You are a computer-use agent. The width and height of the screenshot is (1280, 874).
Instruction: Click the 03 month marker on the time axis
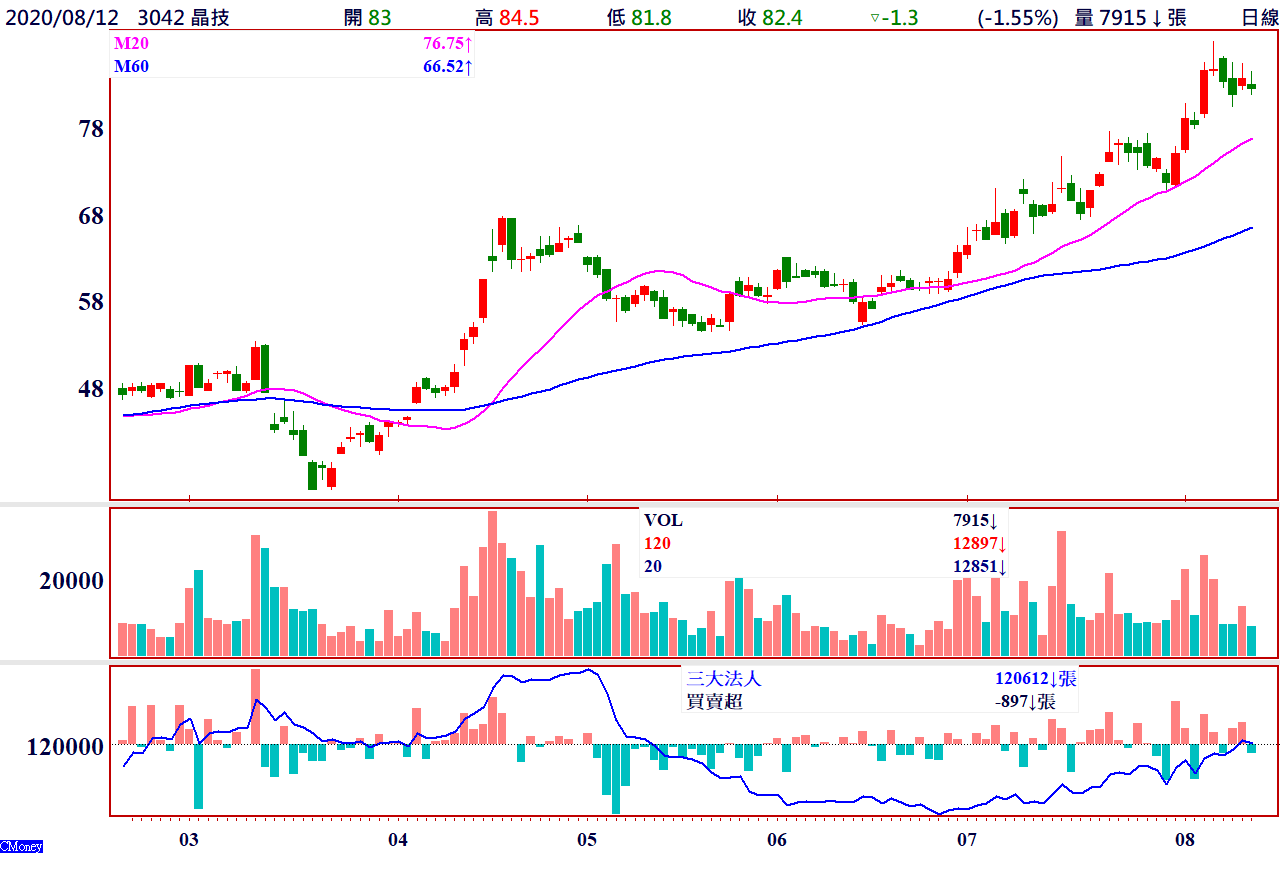point(189,838)
